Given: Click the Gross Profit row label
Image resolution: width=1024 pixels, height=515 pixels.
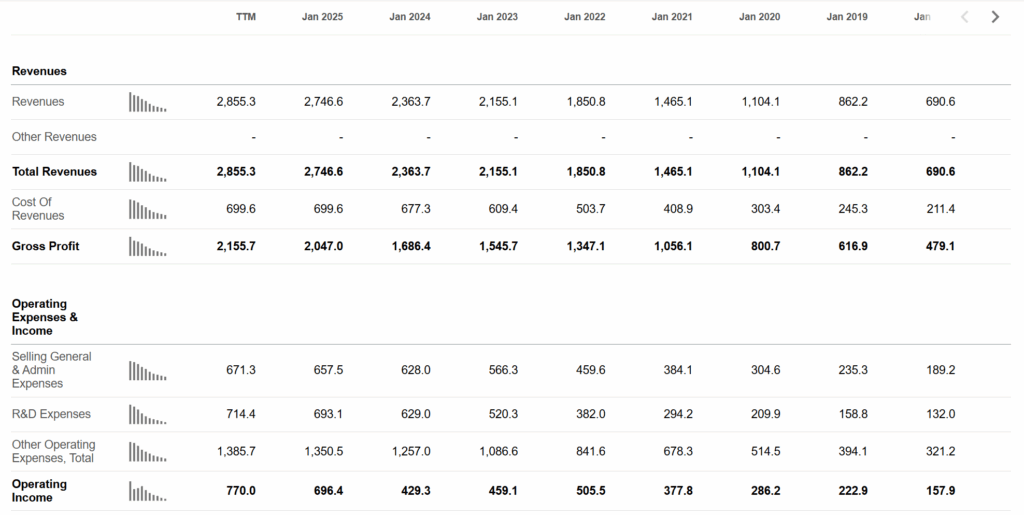Looking at the screenshot, I should [45, 246].
